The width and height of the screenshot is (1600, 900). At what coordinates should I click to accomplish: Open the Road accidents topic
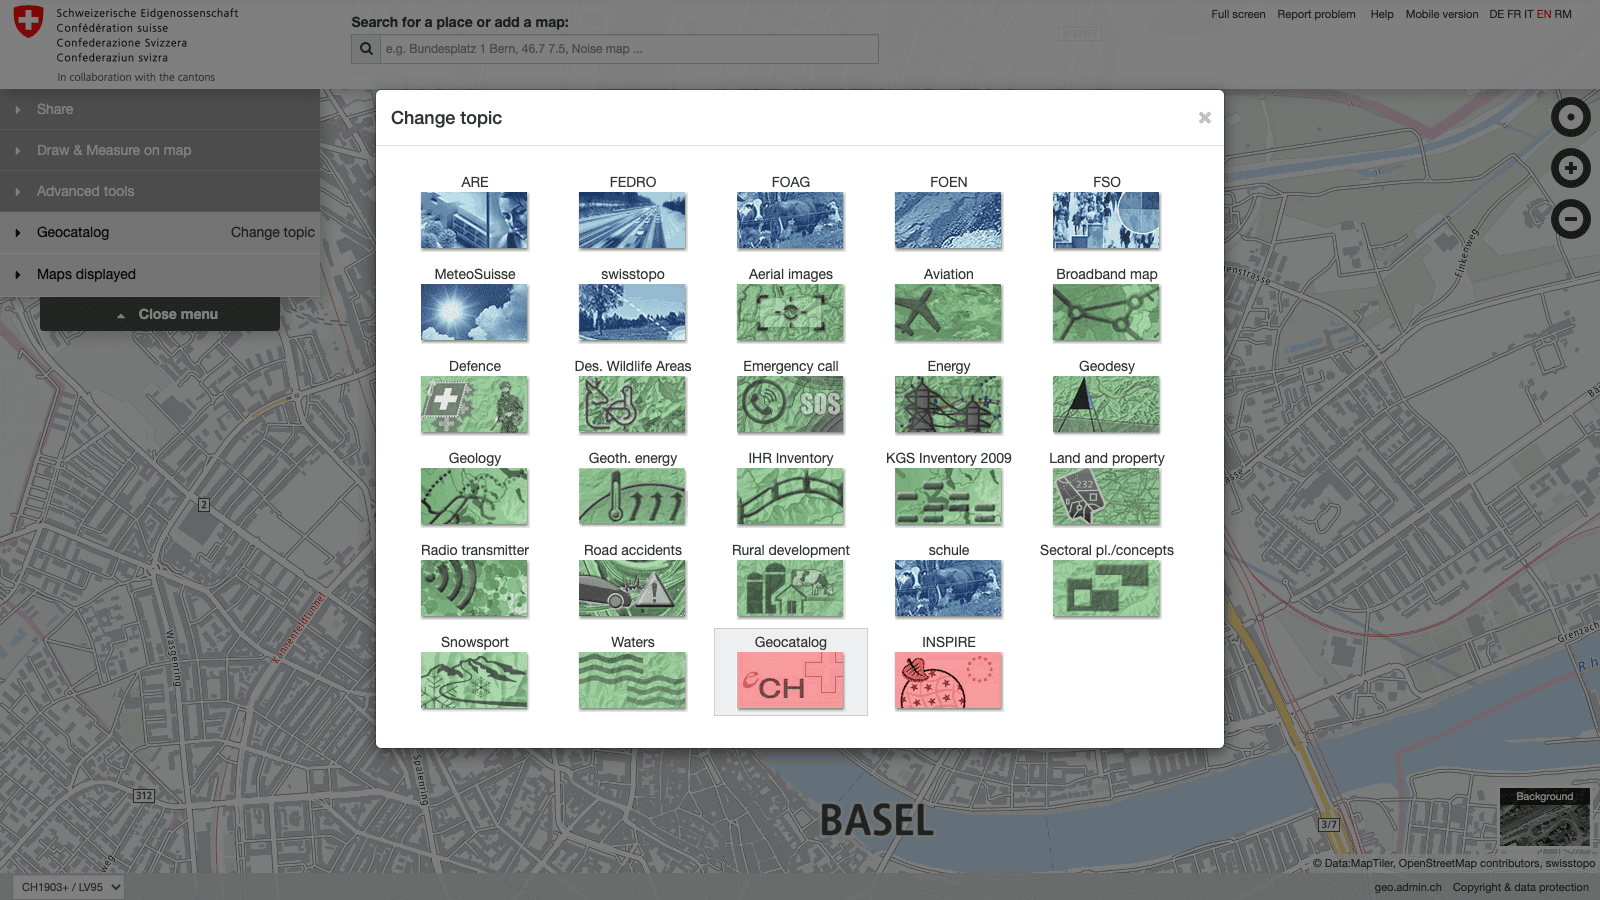coord(632,588)
